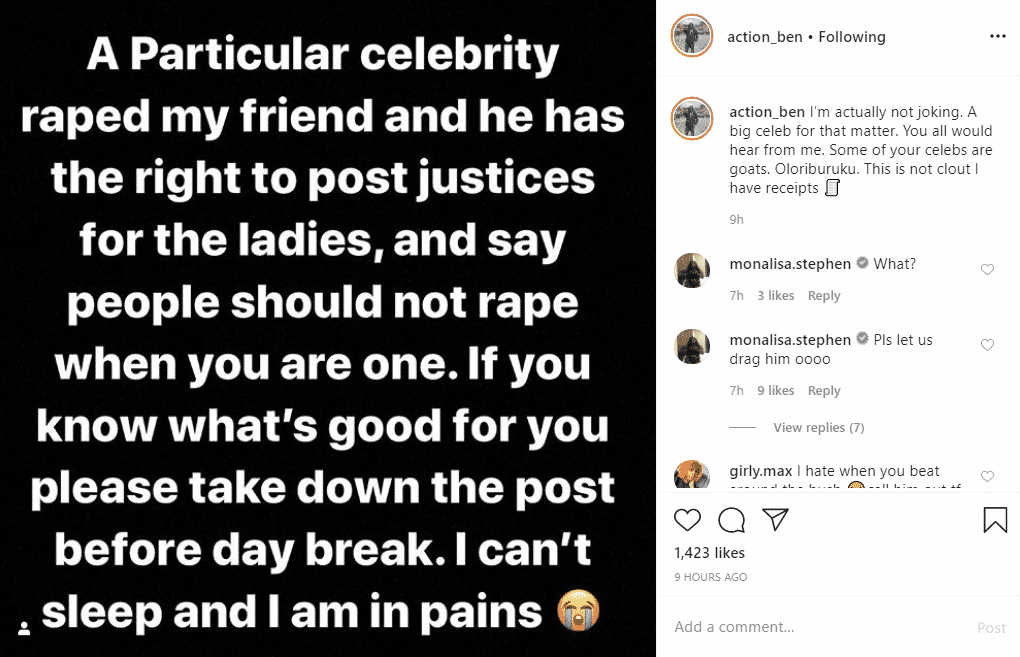Reply to the "What?" comment
This screenshot has height=657, width=1020.
pos(824,296)
